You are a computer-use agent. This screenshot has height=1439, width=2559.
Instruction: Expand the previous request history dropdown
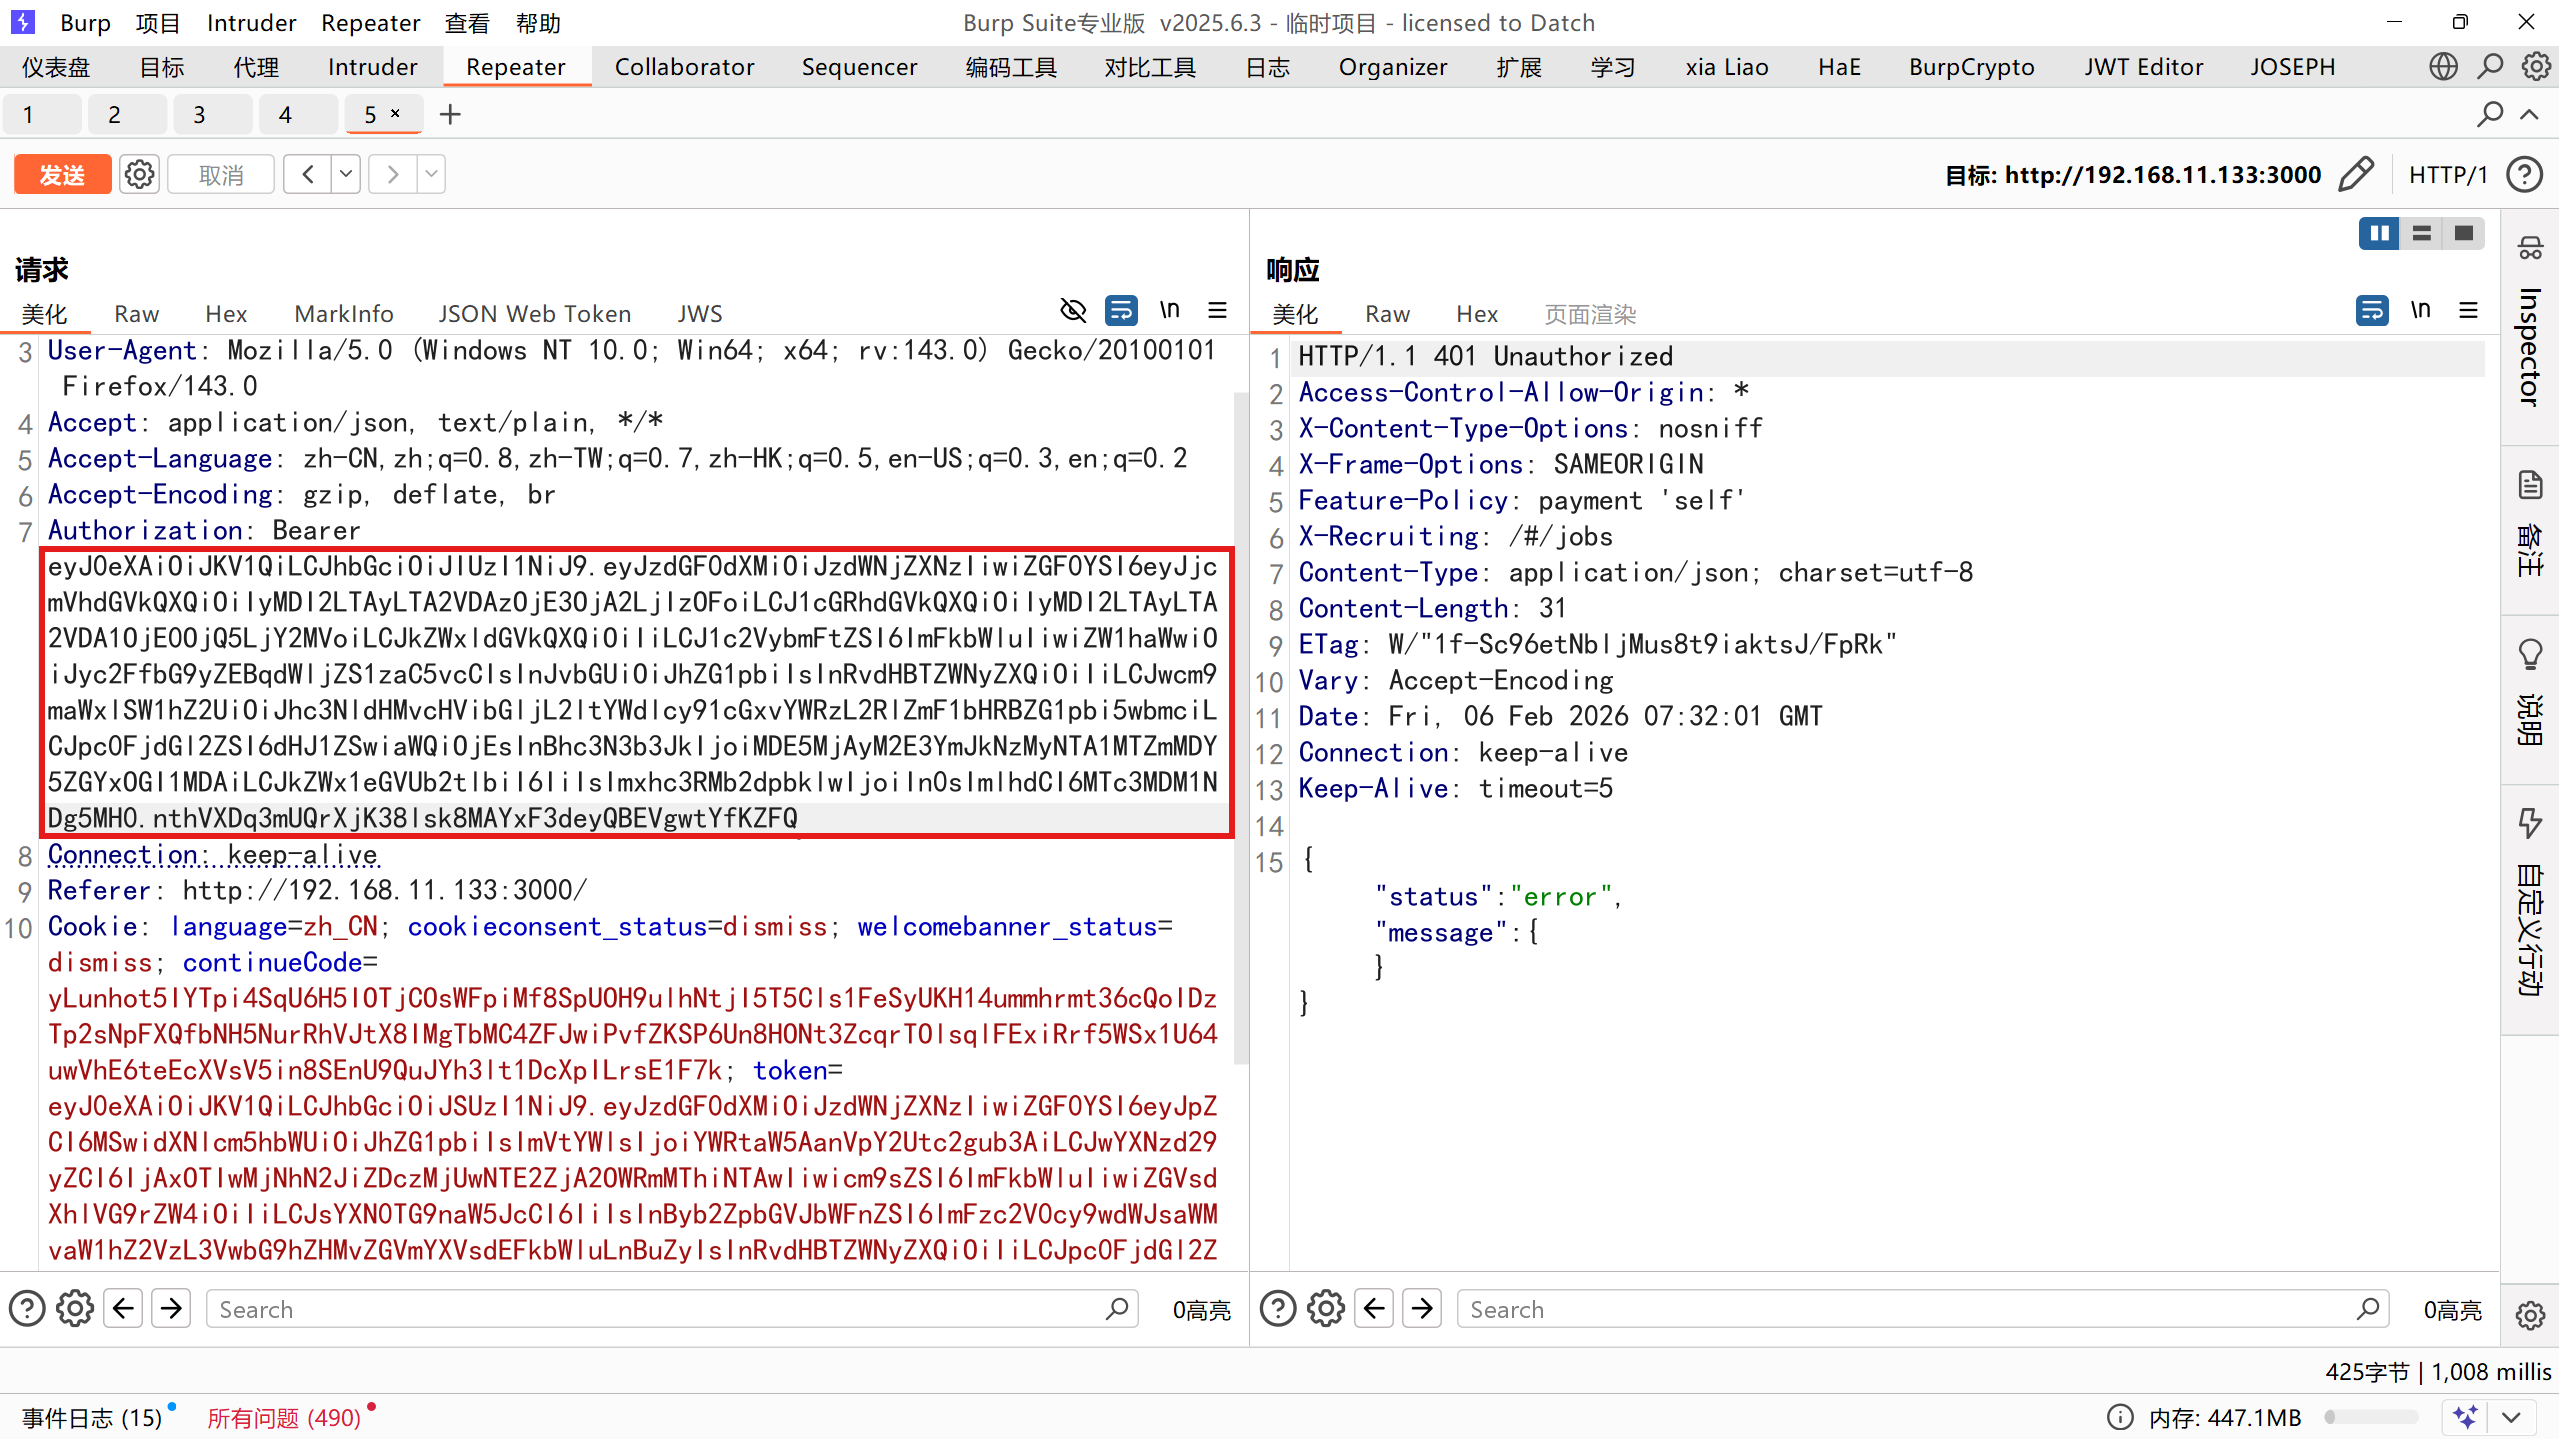346,175
